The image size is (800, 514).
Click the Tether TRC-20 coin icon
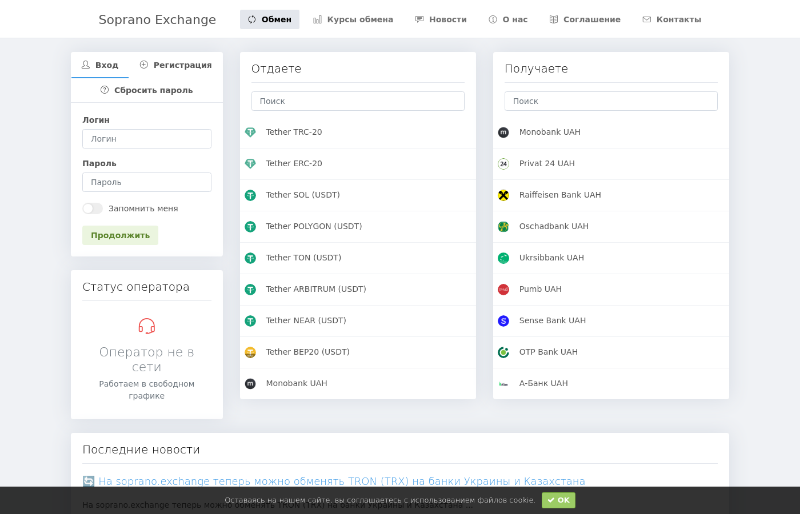250,132
